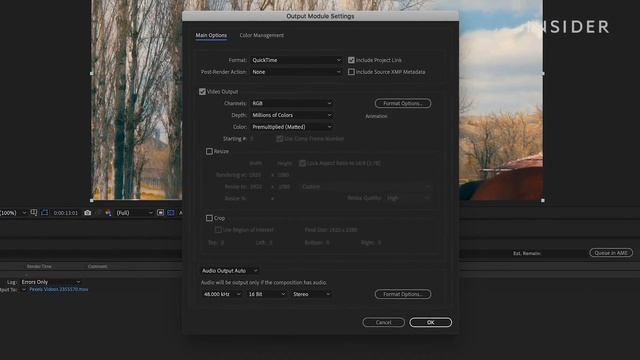
Task: Toggle the Video Output checkbox
Action: pos(202,91)
